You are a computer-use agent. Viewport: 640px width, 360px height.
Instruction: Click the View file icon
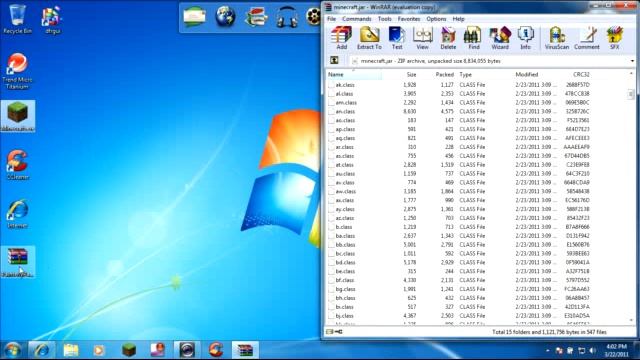pos(422,38)
